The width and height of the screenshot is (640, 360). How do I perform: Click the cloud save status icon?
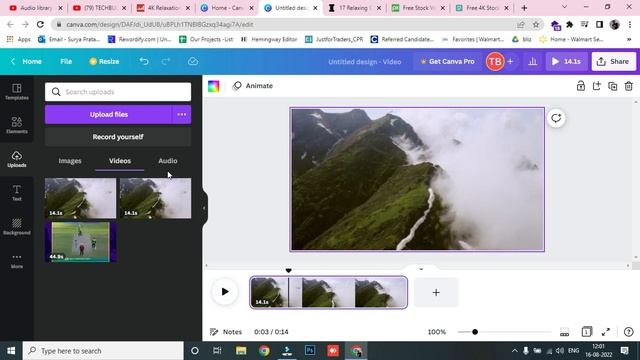point(193,62)
